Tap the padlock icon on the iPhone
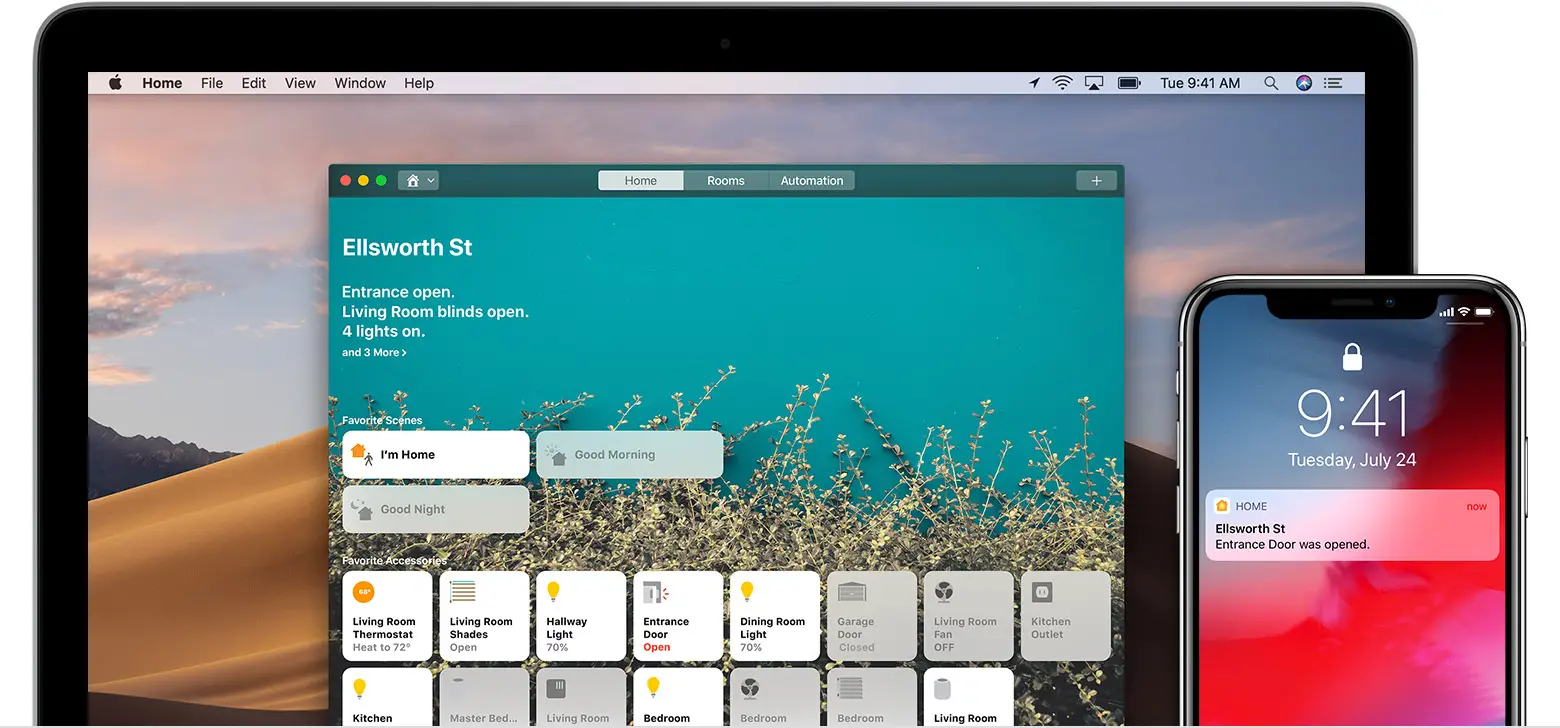The width and height of the screenshot is (1560, 728). (x=1352, y=355)
